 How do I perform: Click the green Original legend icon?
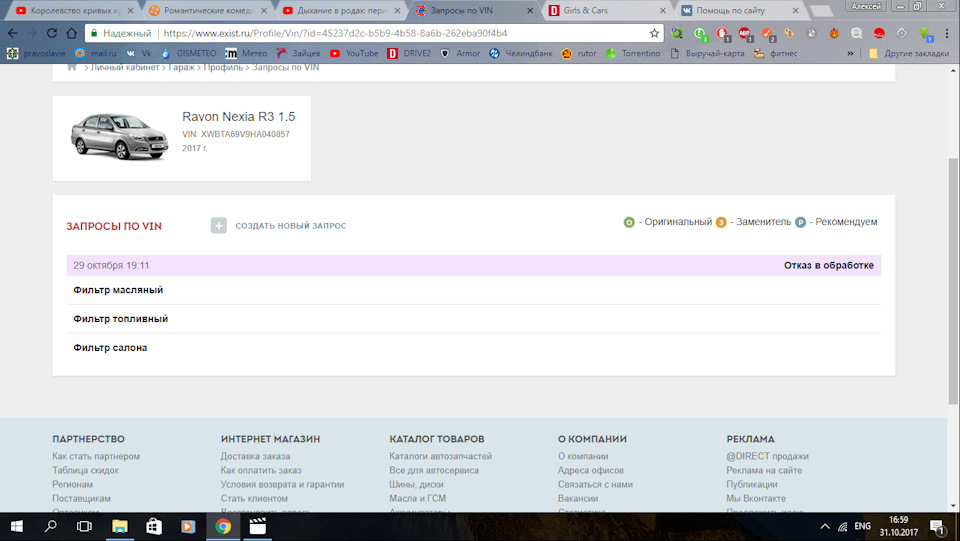click(x=629, y=222)
